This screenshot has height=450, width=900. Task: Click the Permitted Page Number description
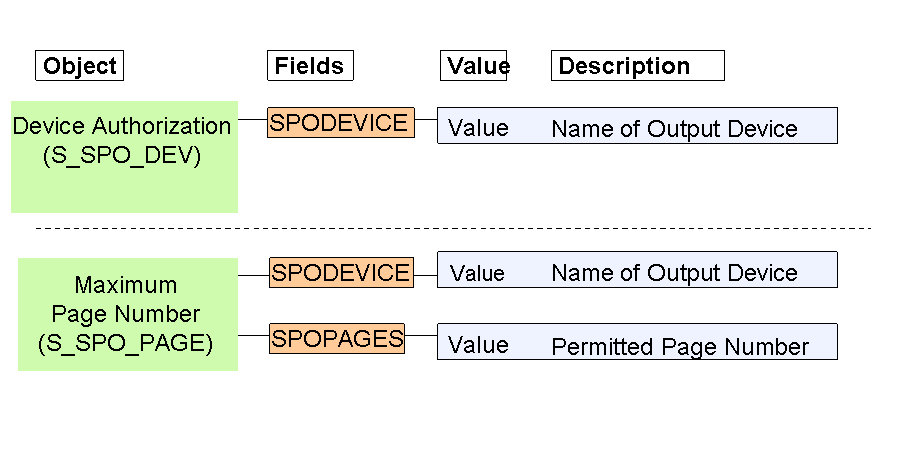click(x=680, y=347)
